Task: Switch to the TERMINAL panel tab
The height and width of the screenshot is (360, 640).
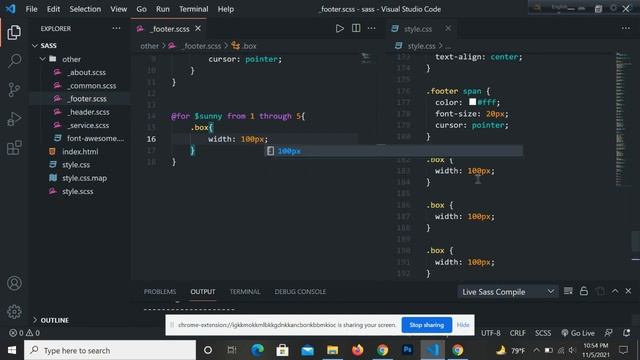Action: 244,291
